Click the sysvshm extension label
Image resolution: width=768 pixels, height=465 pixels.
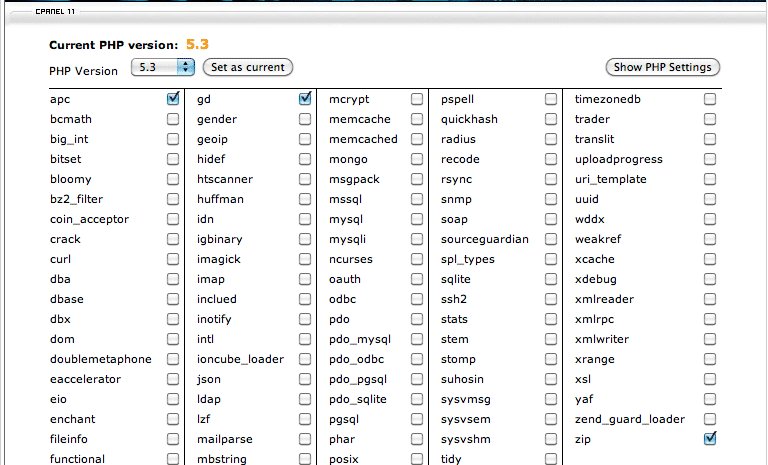click(466, 440)
